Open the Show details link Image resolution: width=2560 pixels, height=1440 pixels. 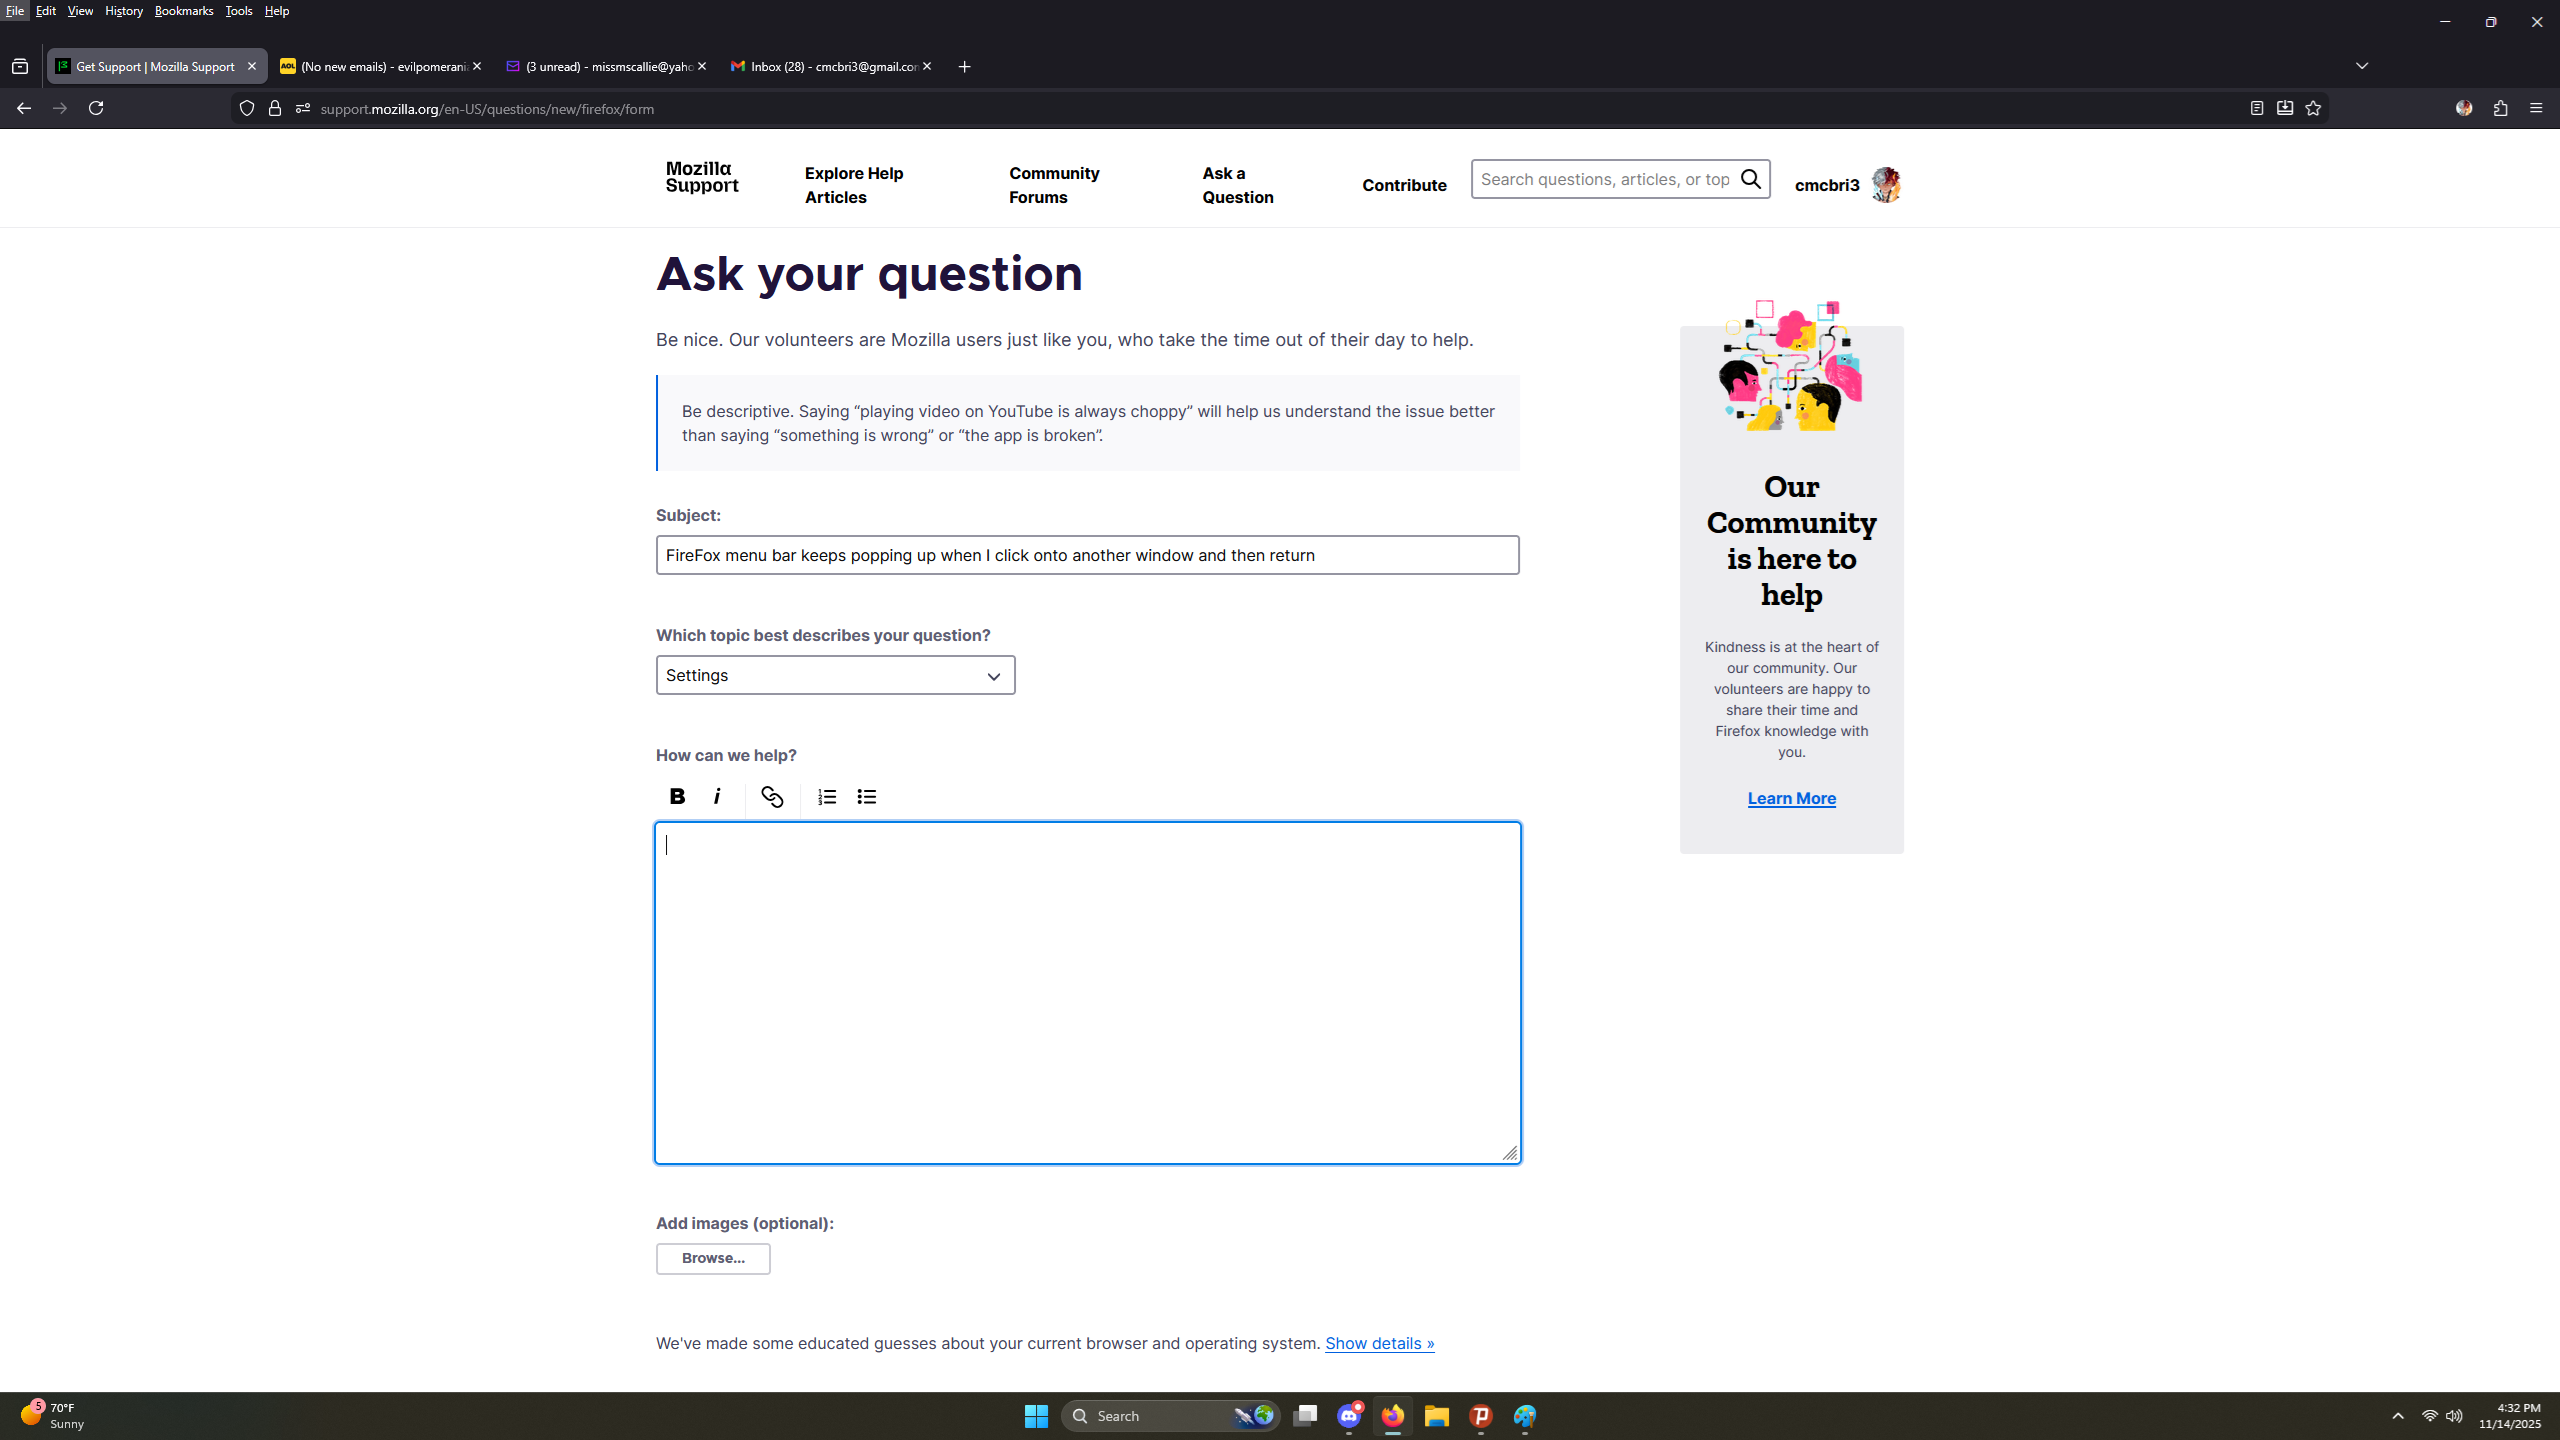(1379, 1343)
